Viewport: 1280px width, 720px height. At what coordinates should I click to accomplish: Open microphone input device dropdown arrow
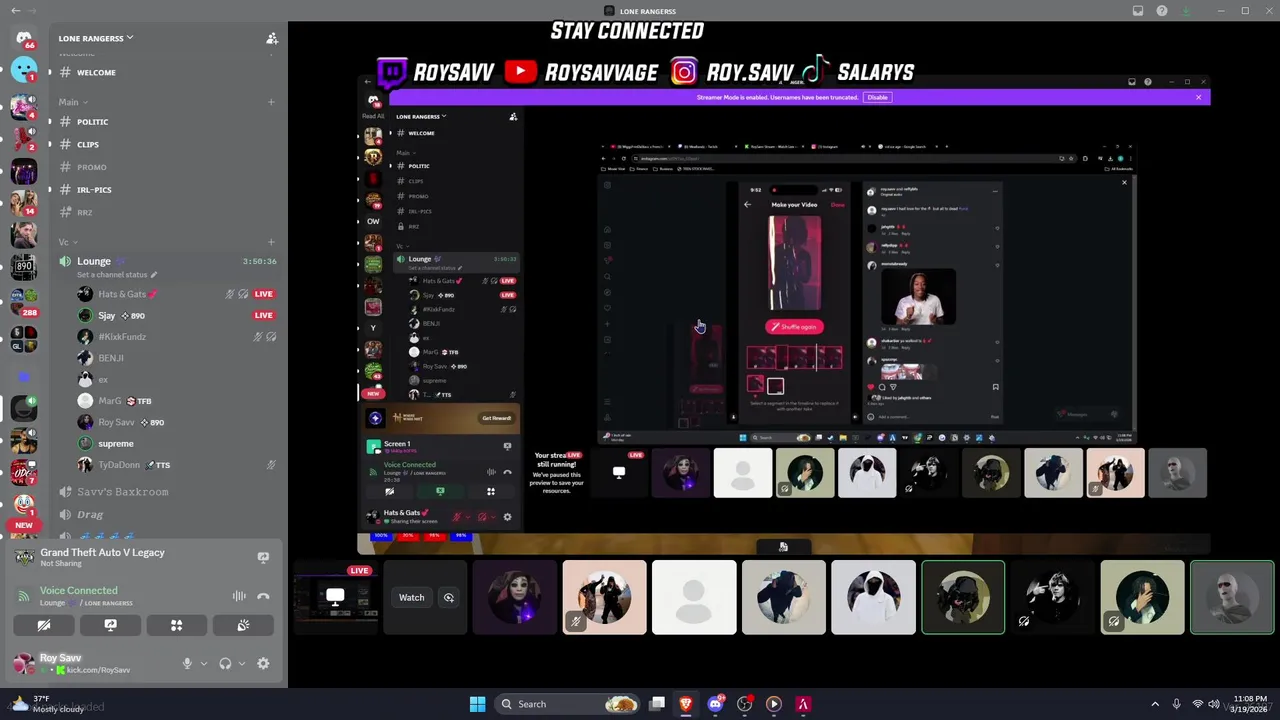pos(204,663)
